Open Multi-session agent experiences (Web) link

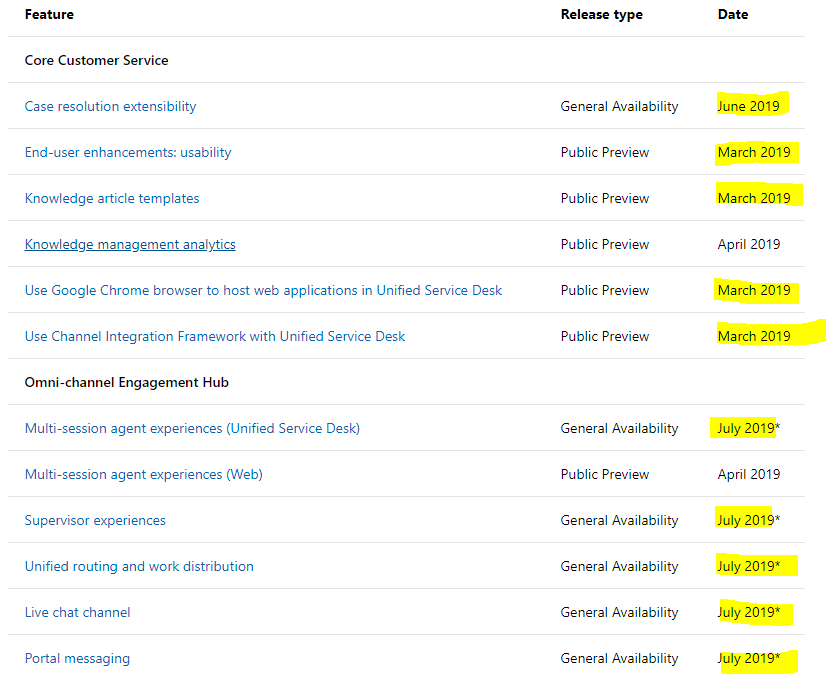coord(143,474)
